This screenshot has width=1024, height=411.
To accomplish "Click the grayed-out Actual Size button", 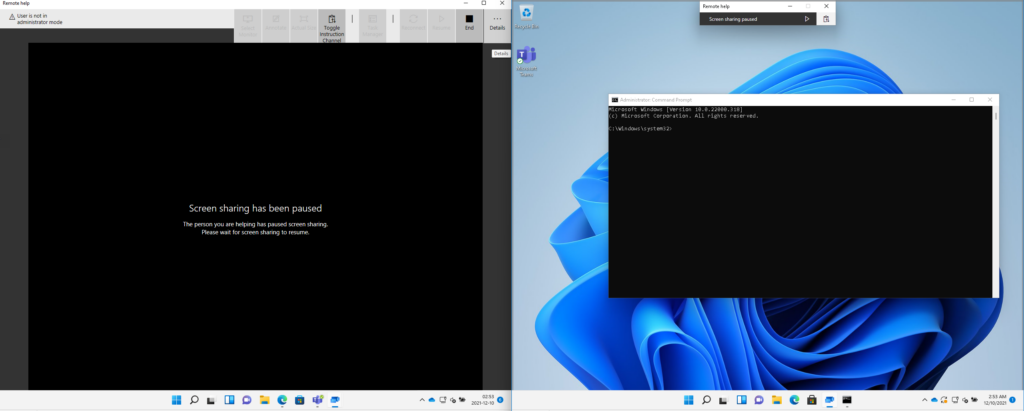I will pos(304,26).
